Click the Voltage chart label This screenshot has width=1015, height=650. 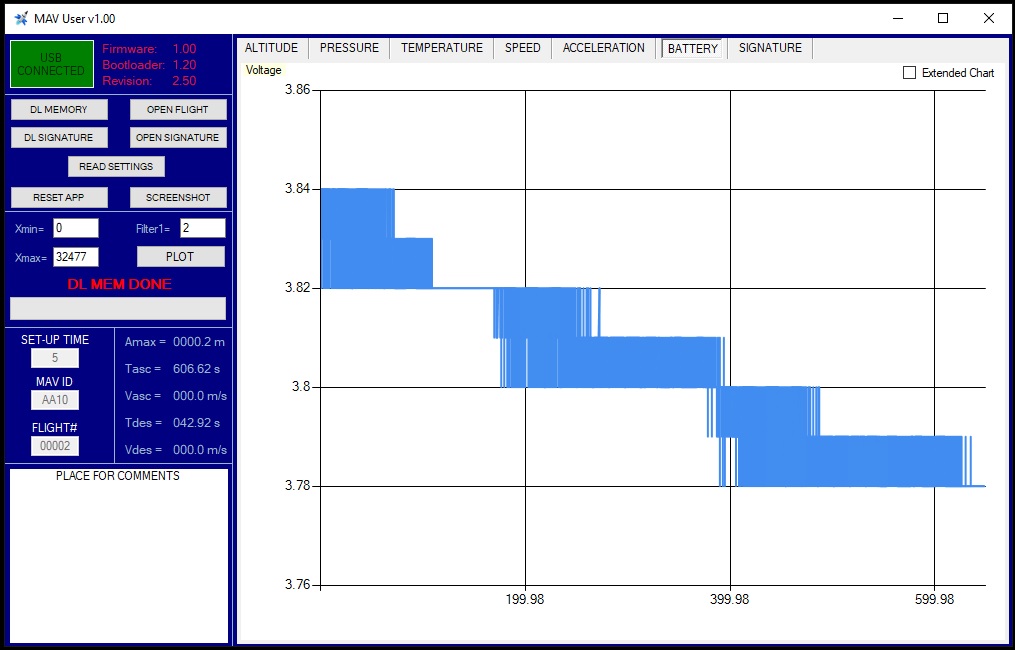263,70
